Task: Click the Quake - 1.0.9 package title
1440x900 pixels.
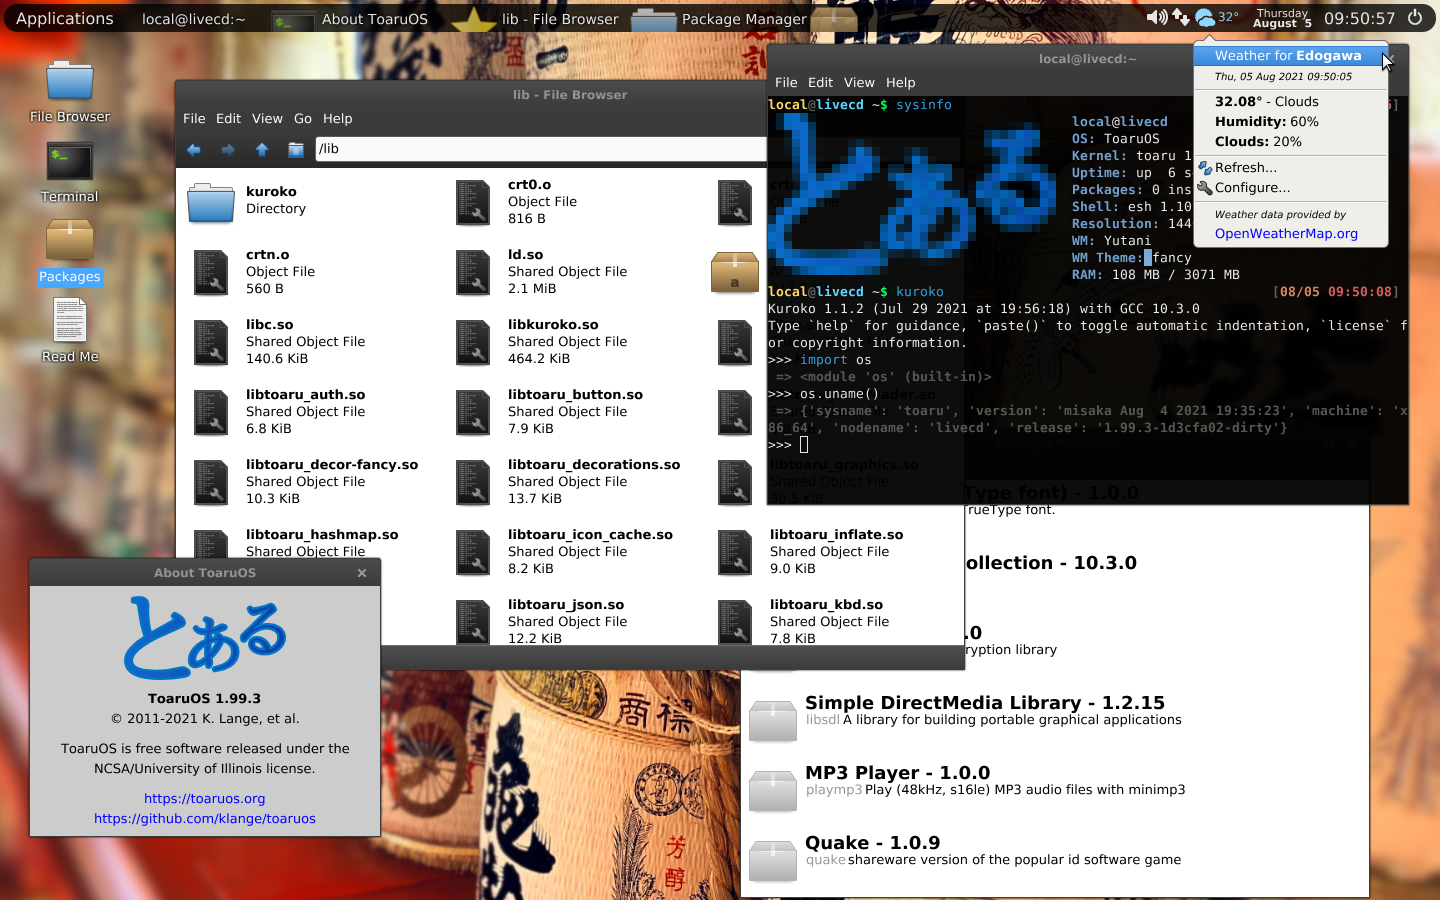Action: point(872,843)
